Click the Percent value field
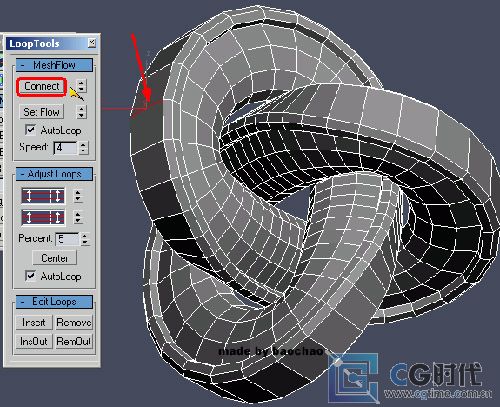 click(67, 239)
